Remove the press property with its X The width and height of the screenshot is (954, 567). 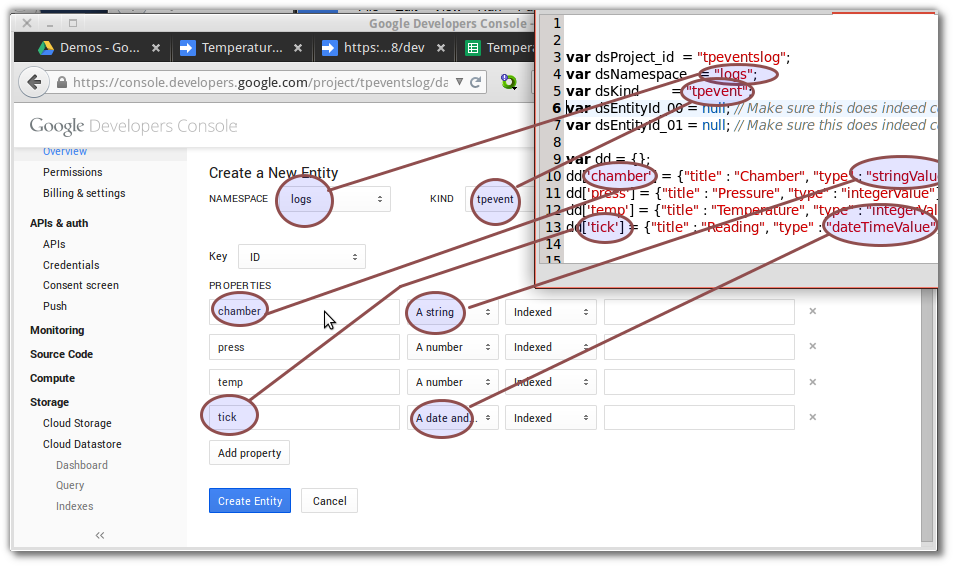point(812,346)
